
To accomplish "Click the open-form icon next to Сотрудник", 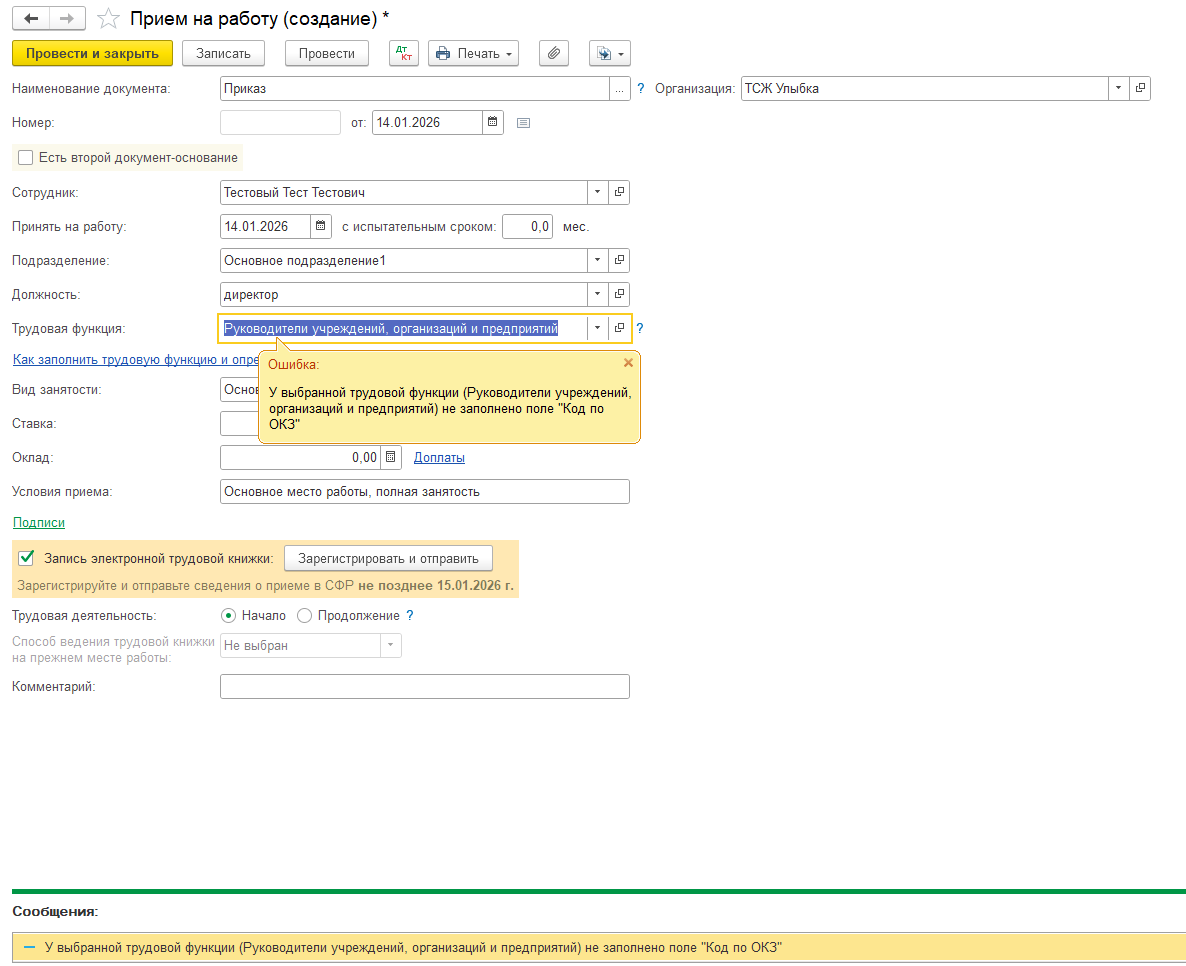I will tap(619, 192).
